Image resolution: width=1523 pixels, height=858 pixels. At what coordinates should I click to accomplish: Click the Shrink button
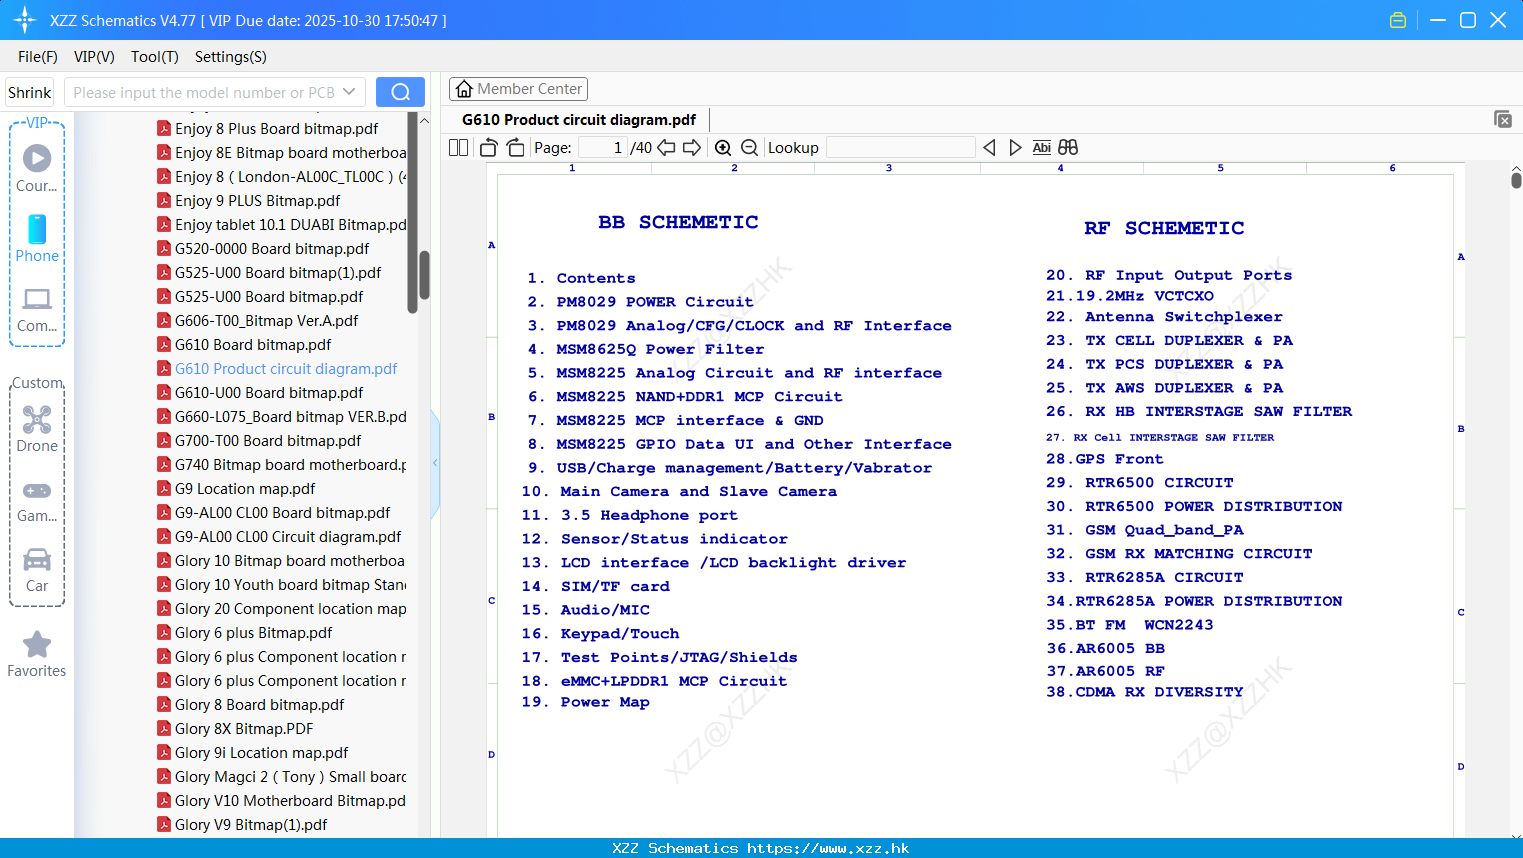point(30,92)
